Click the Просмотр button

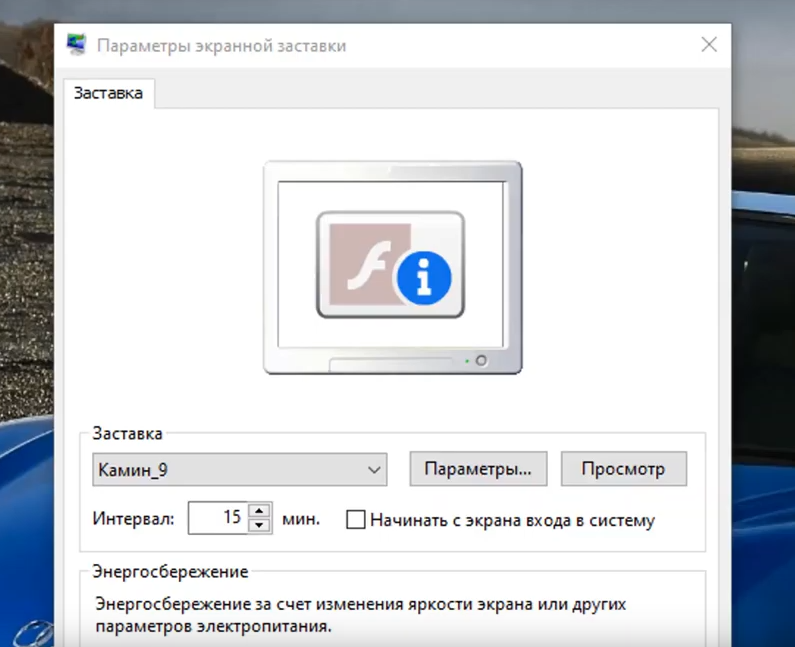[x=624, y=469]
